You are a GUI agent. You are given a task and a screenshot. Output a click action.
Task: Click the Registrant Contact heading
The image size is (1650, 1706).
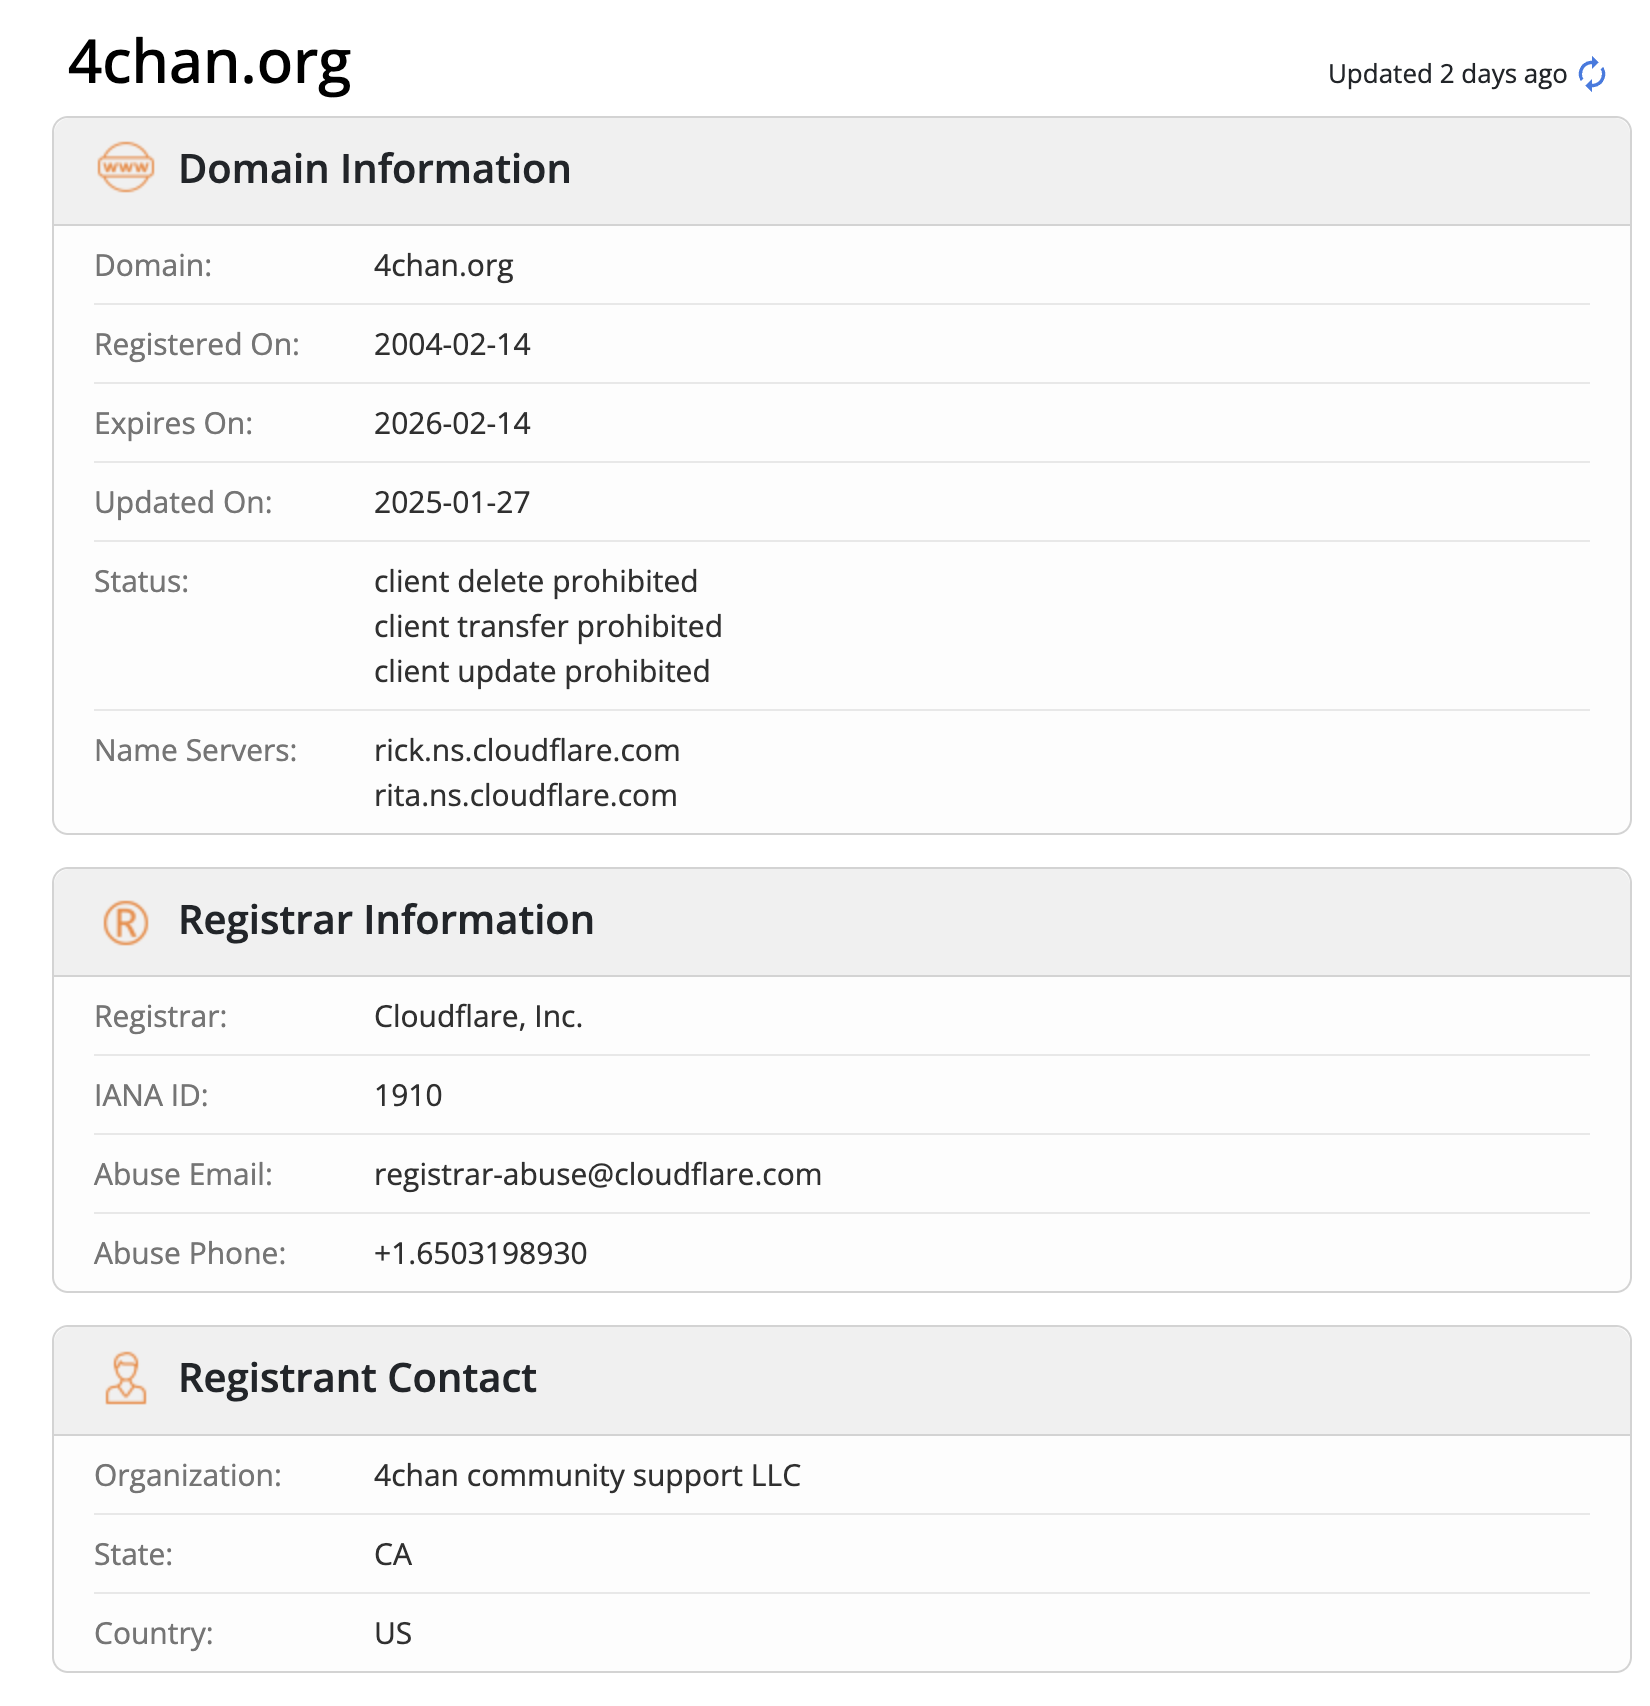(357, 1378)
